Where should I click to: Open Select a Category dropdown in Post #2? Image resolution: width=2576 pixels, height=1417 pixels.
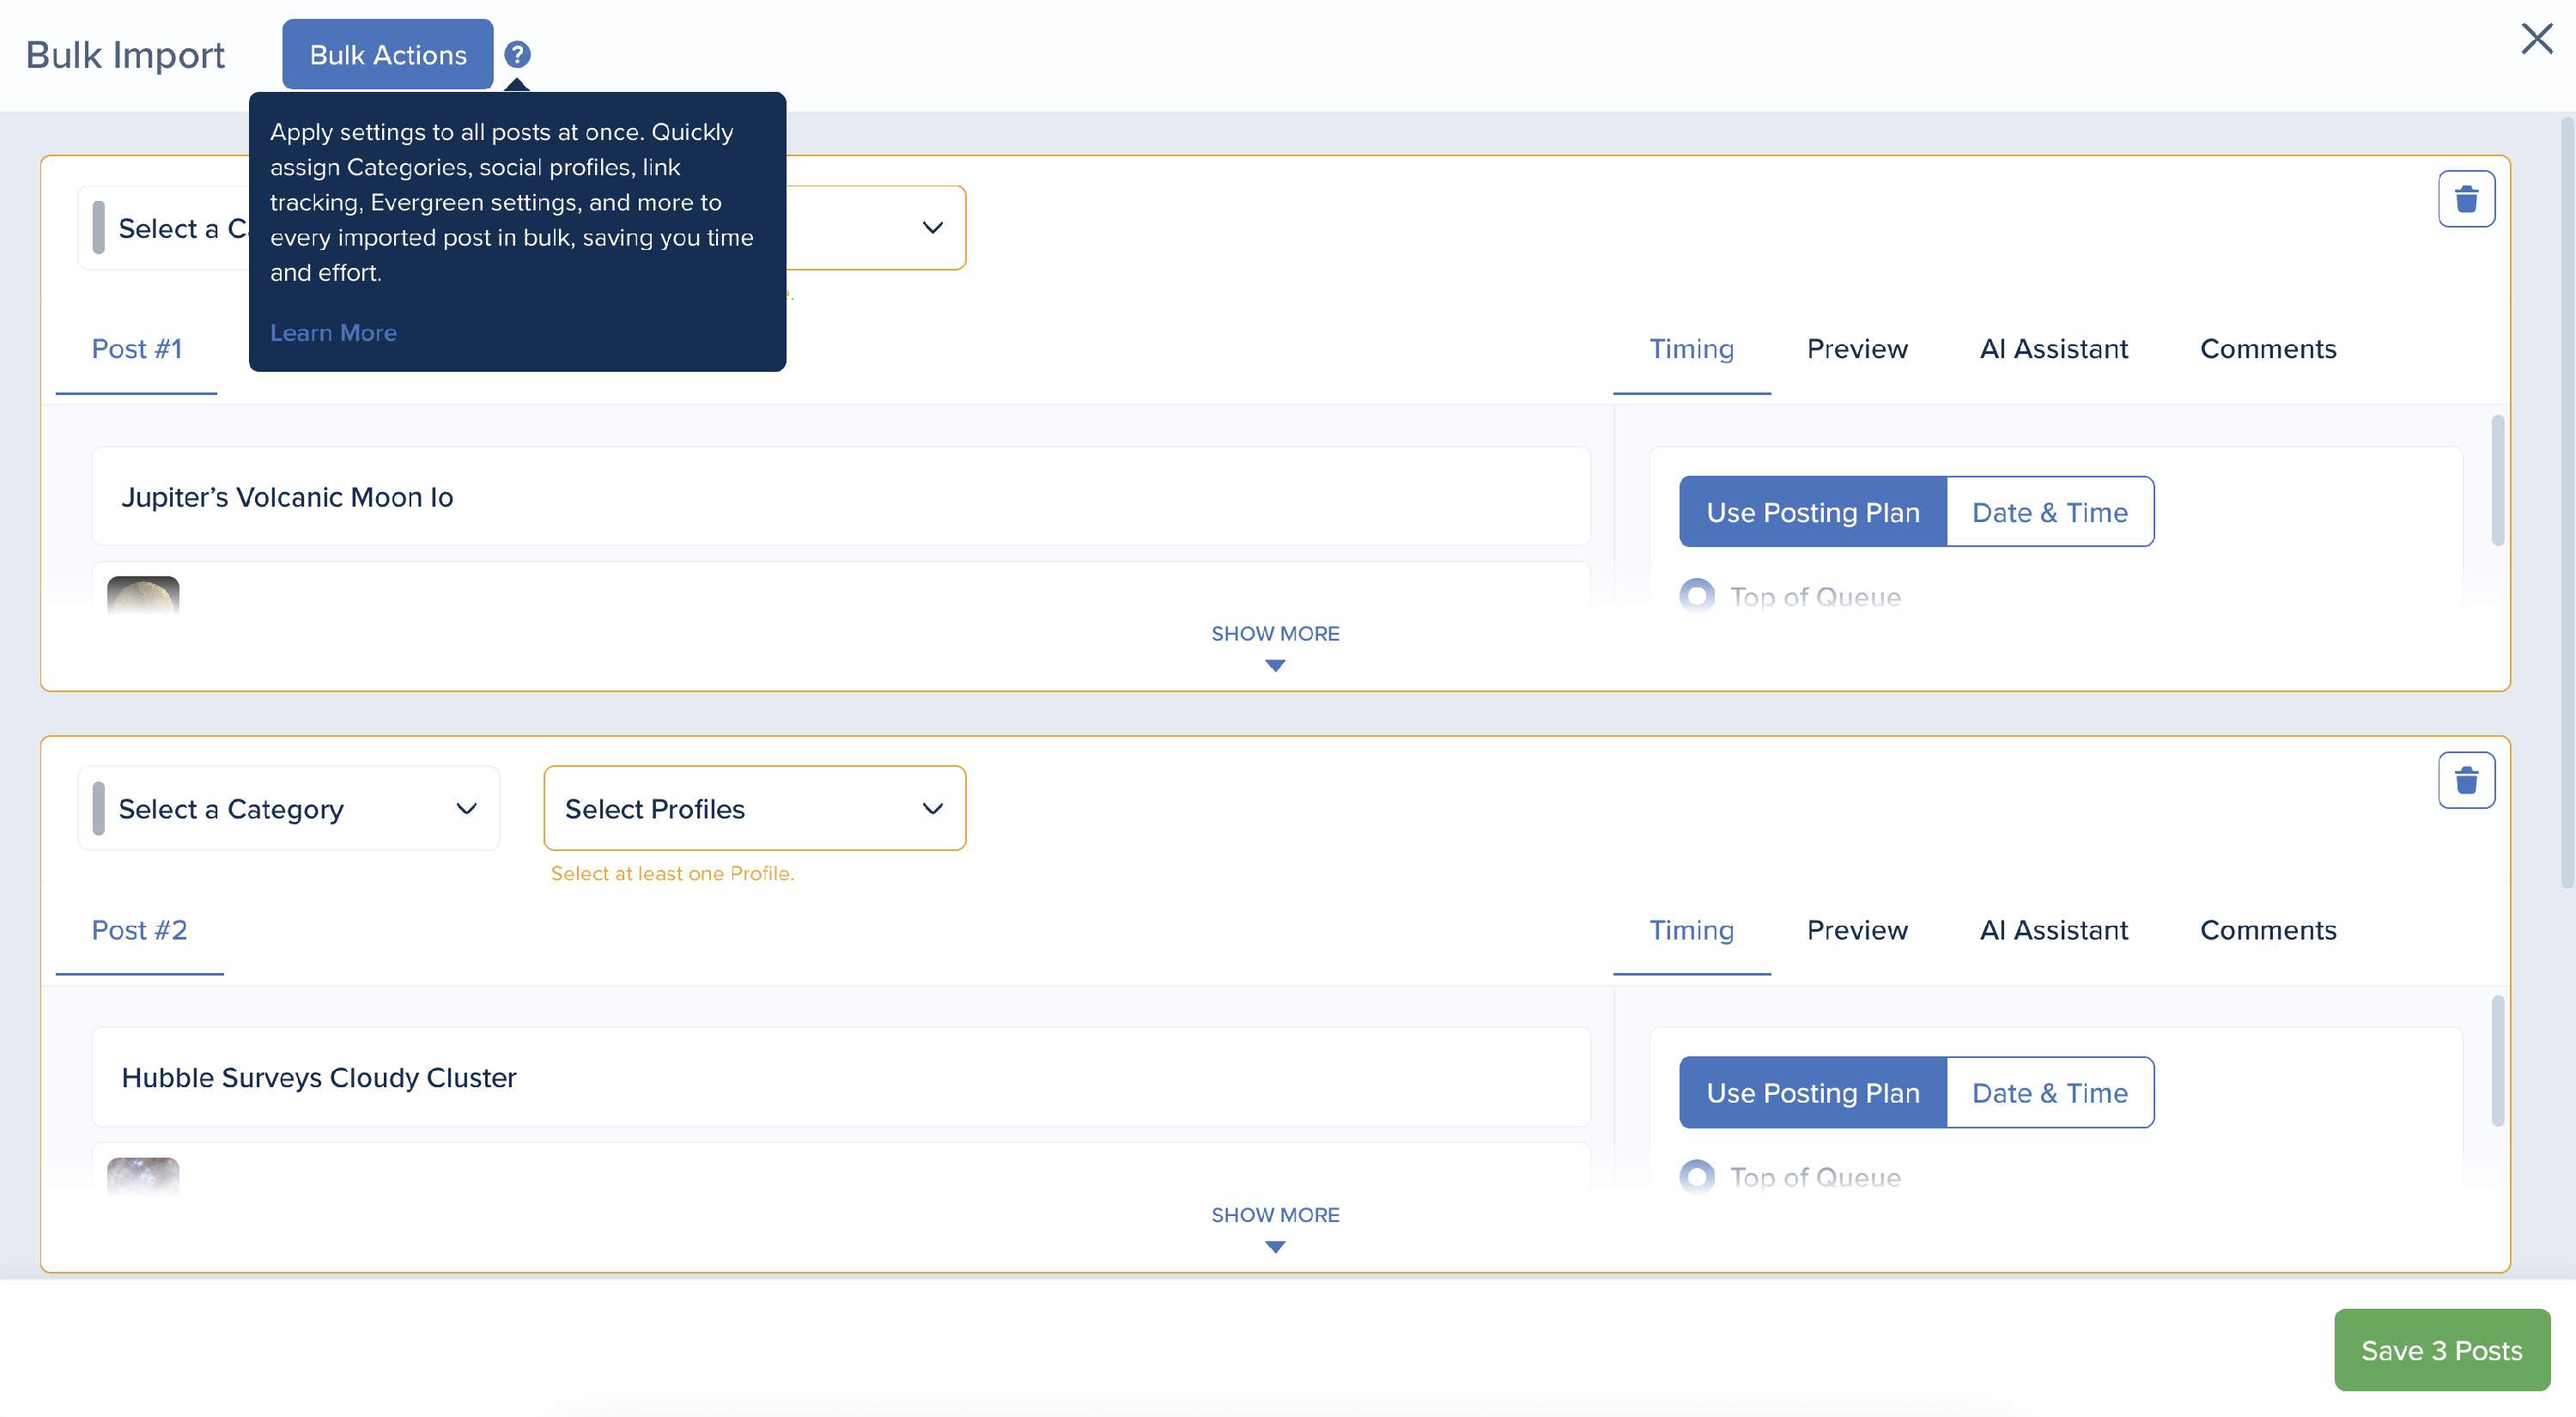pos(288,809)
